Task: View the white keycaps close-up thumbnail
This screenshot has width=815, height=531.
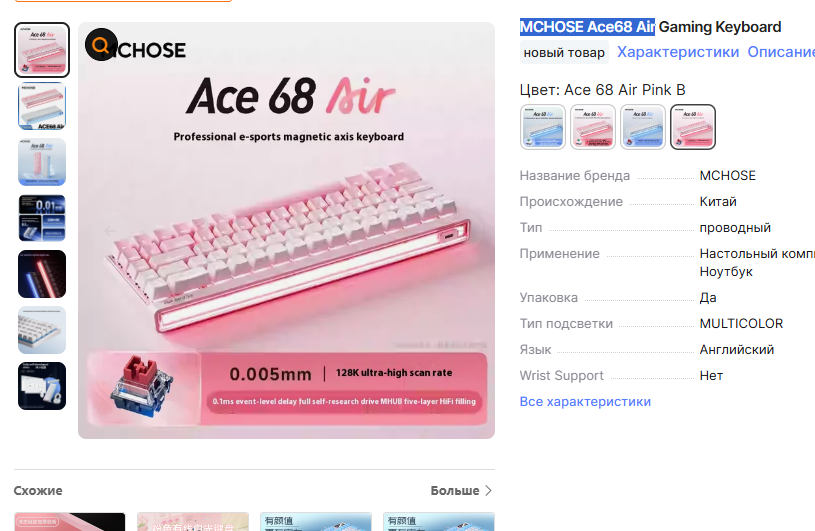Action: (42, 330)
